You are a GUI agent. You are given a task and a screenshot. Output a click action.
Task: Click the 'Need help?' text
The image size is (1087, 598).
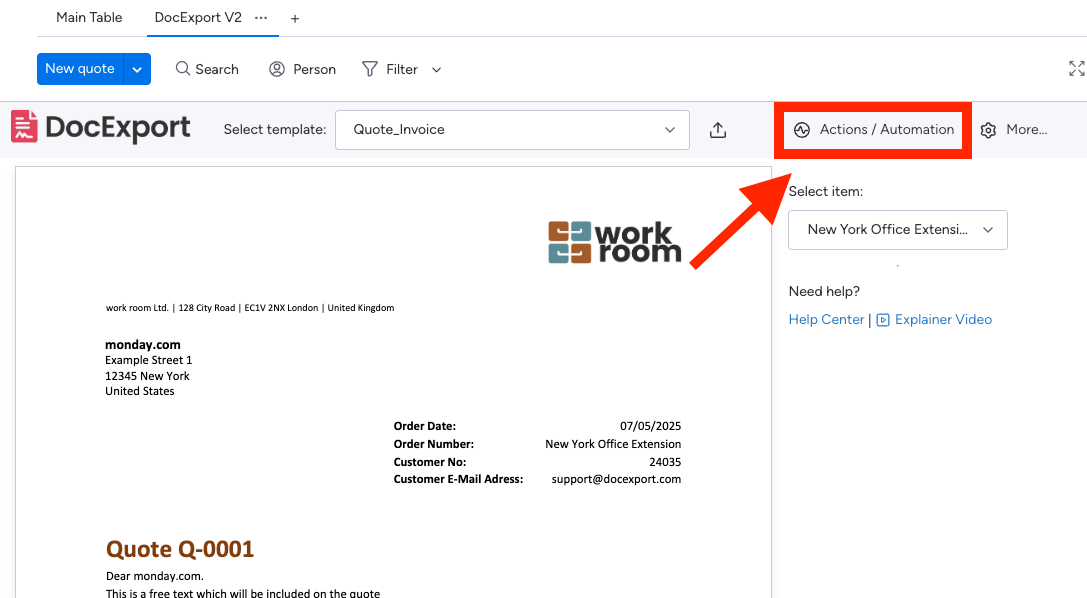pyautogui.click(x=824, y=292)
